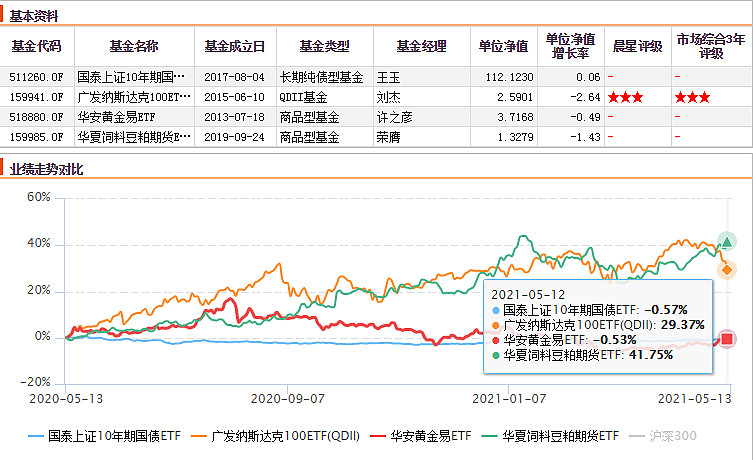Viewport: 753px width, 460px height.
Task: Click 市场综合3年评级 column header
Action: tap(711, 46)
